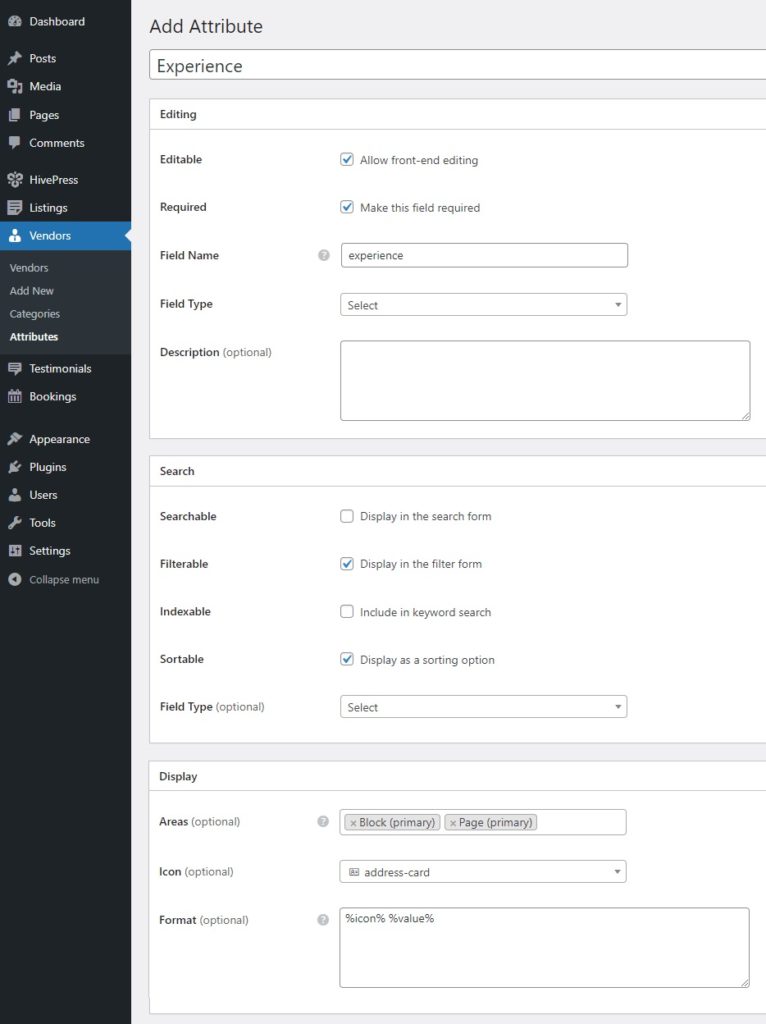Click the Dashboard gauge icon

point(15,21)
